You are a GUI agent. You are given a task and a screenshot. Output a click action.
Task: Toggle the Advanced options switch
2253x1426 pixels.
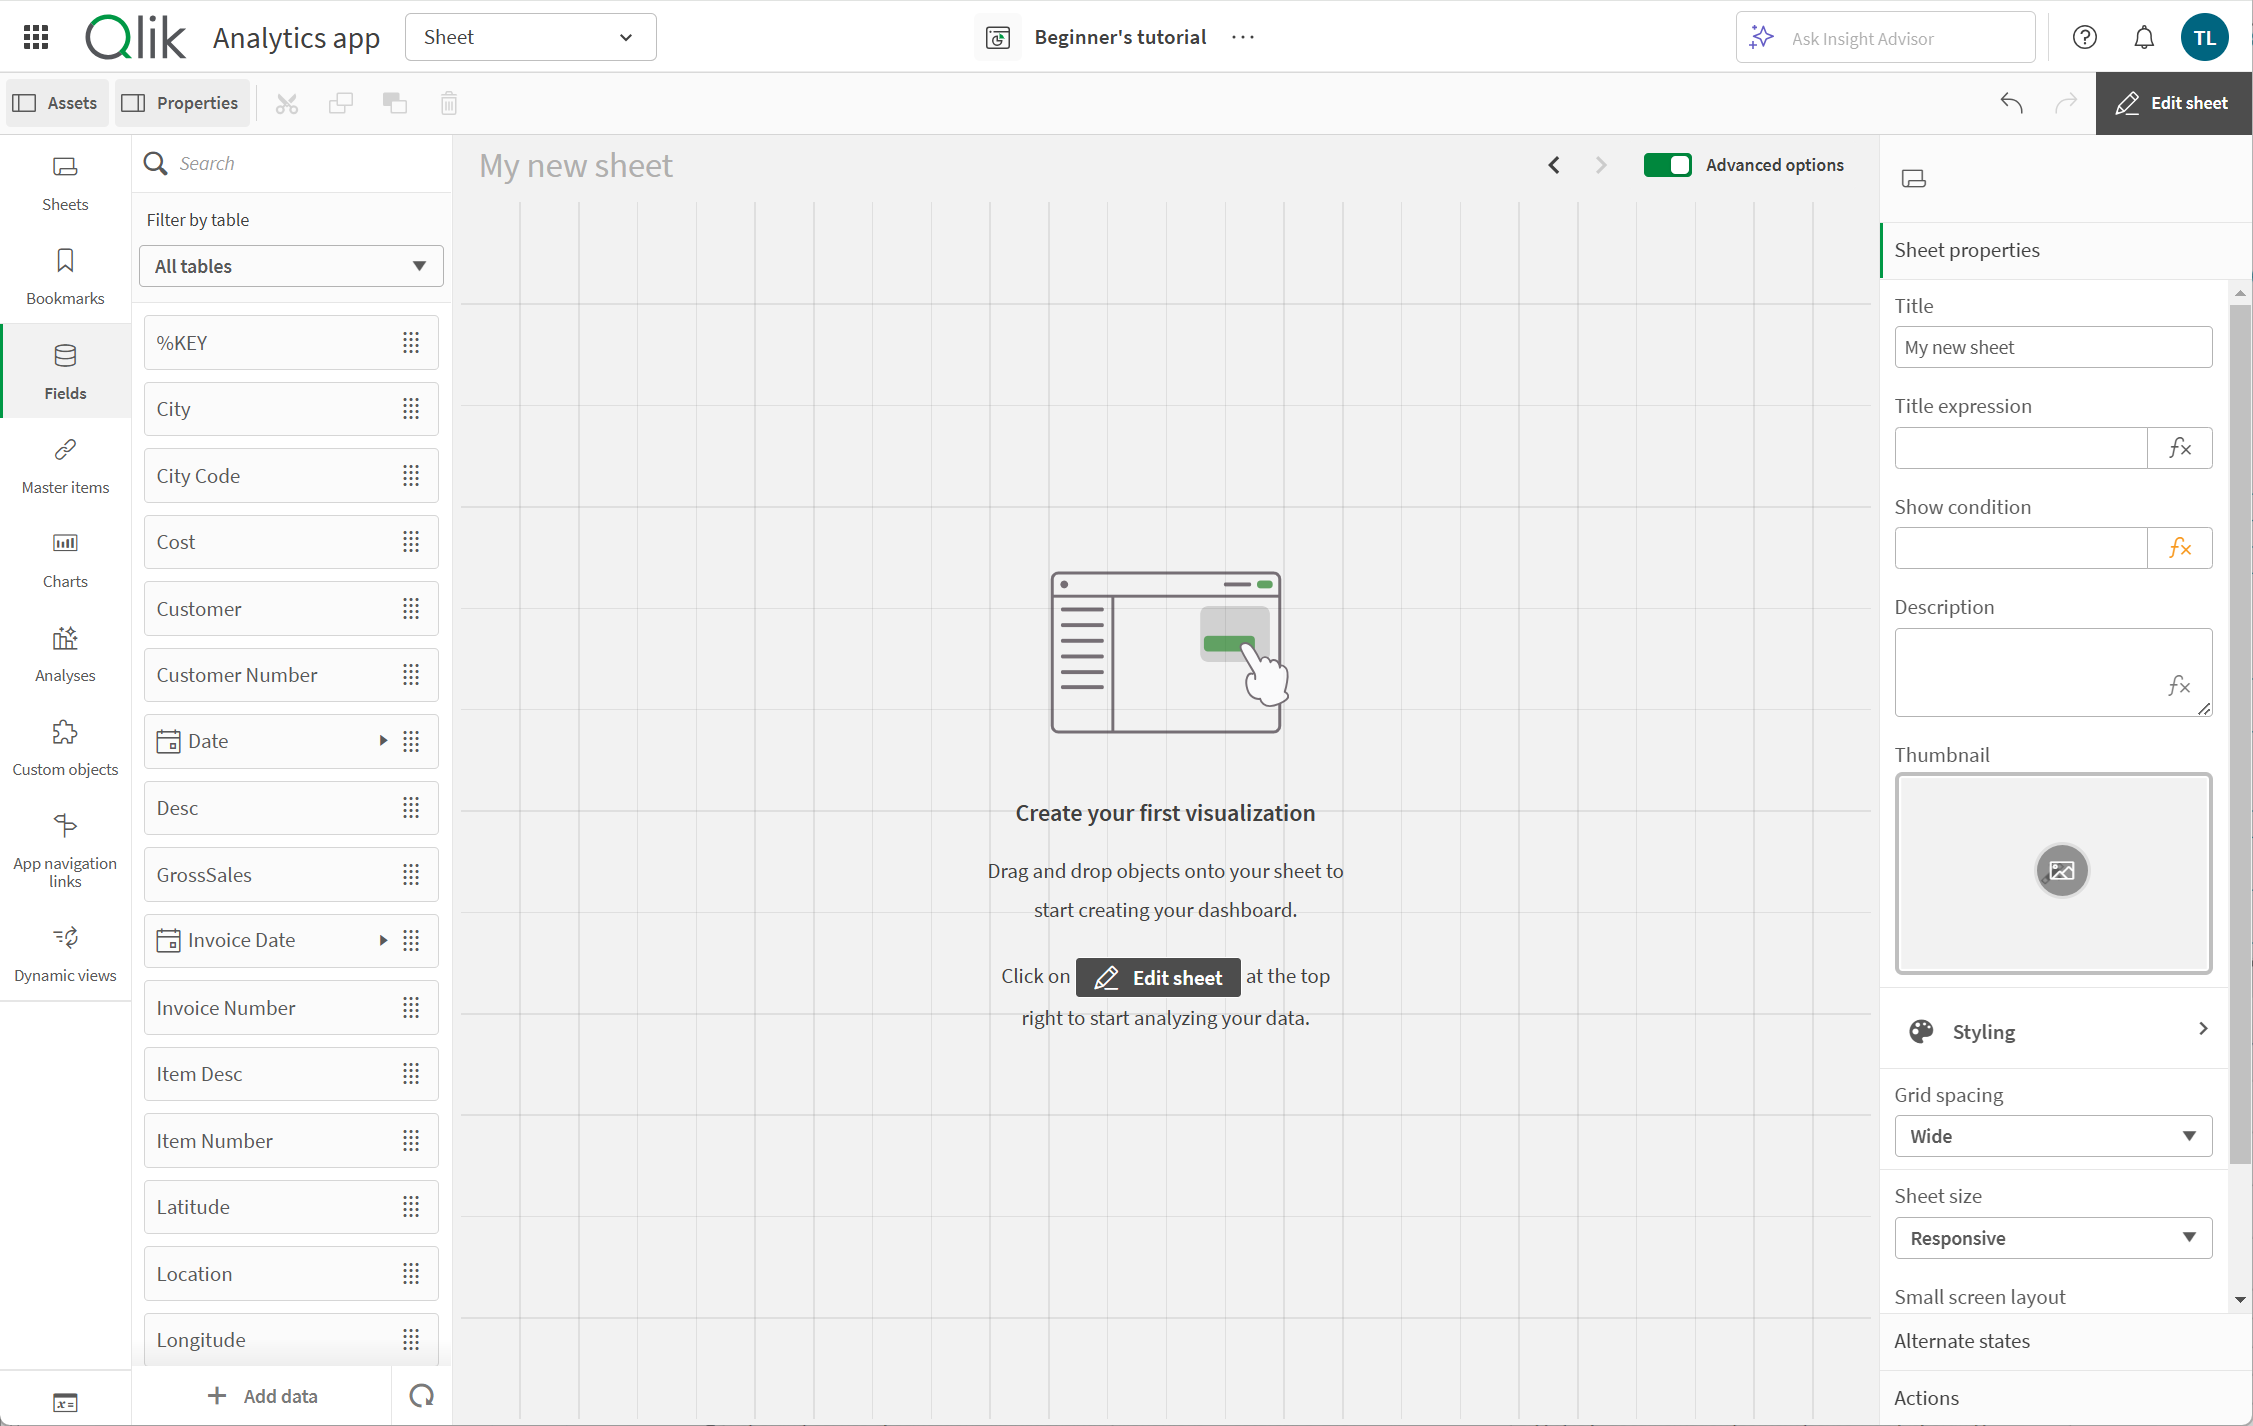(1668, 163)
